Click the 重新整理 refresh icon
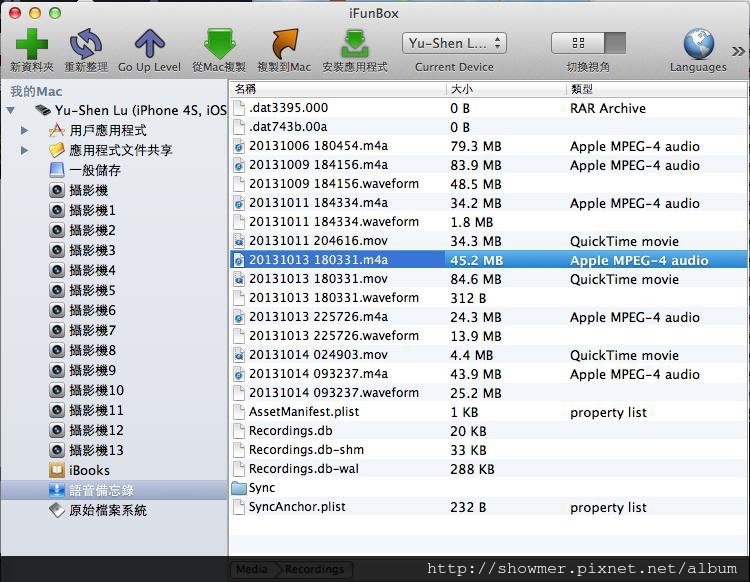This screenshot has width=750, height=582. coord(86,44)
